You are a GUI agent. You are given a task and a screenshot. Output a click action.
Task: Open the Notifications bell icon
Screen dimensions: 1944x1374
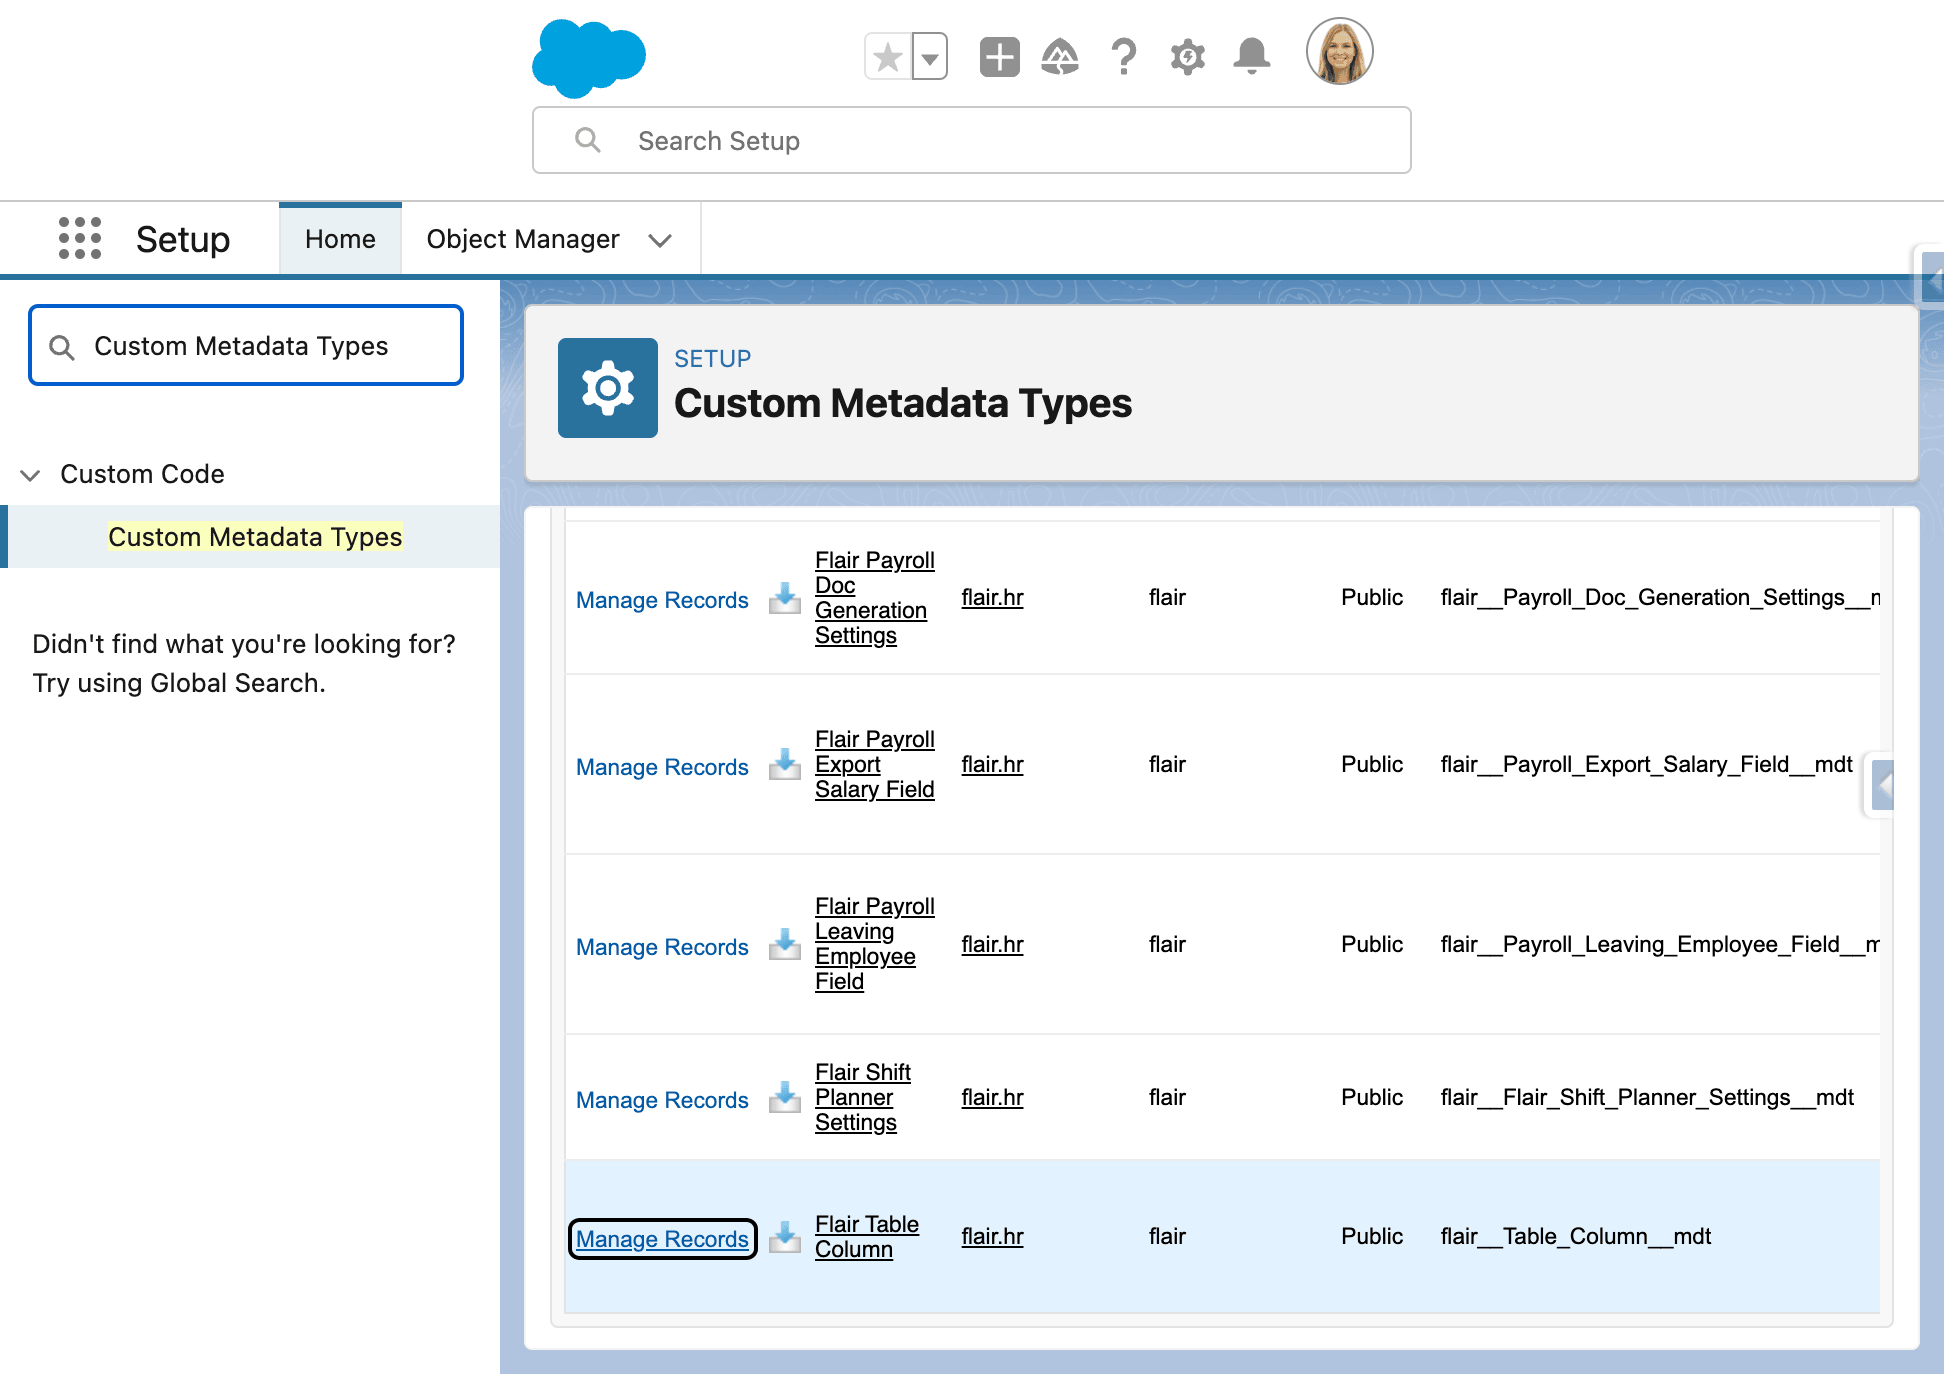click(1251, 57)
